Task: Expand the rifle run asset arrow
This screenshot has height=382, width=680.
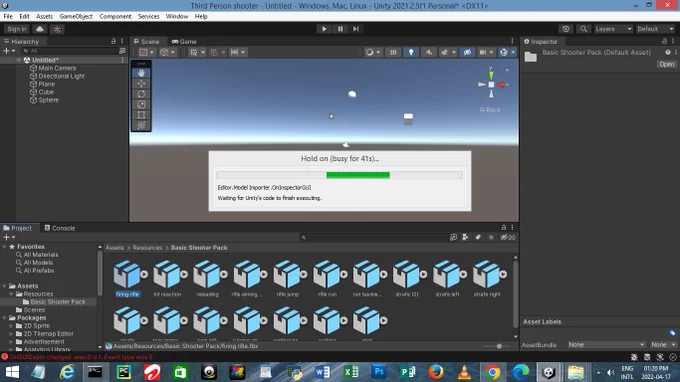Action: click(x=343, y=274)
